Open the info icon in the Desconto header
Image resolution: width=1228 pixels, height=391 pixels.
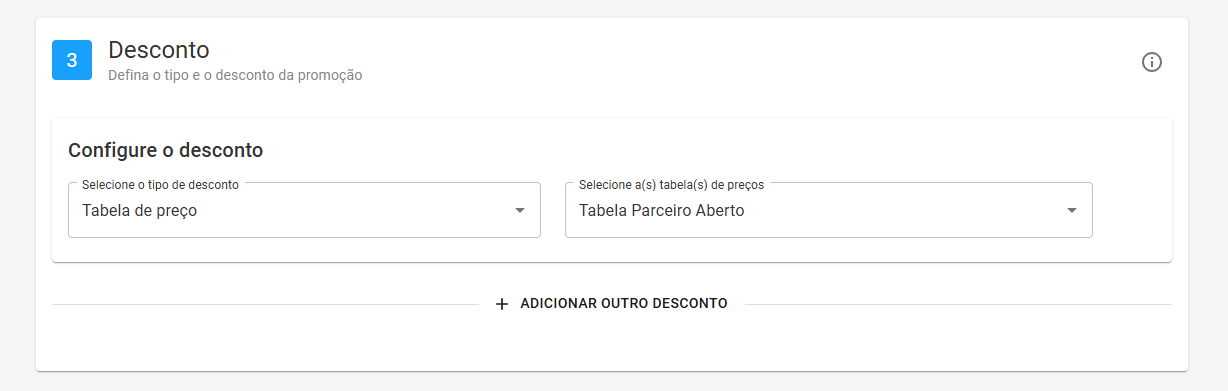tap(1152, 62)
